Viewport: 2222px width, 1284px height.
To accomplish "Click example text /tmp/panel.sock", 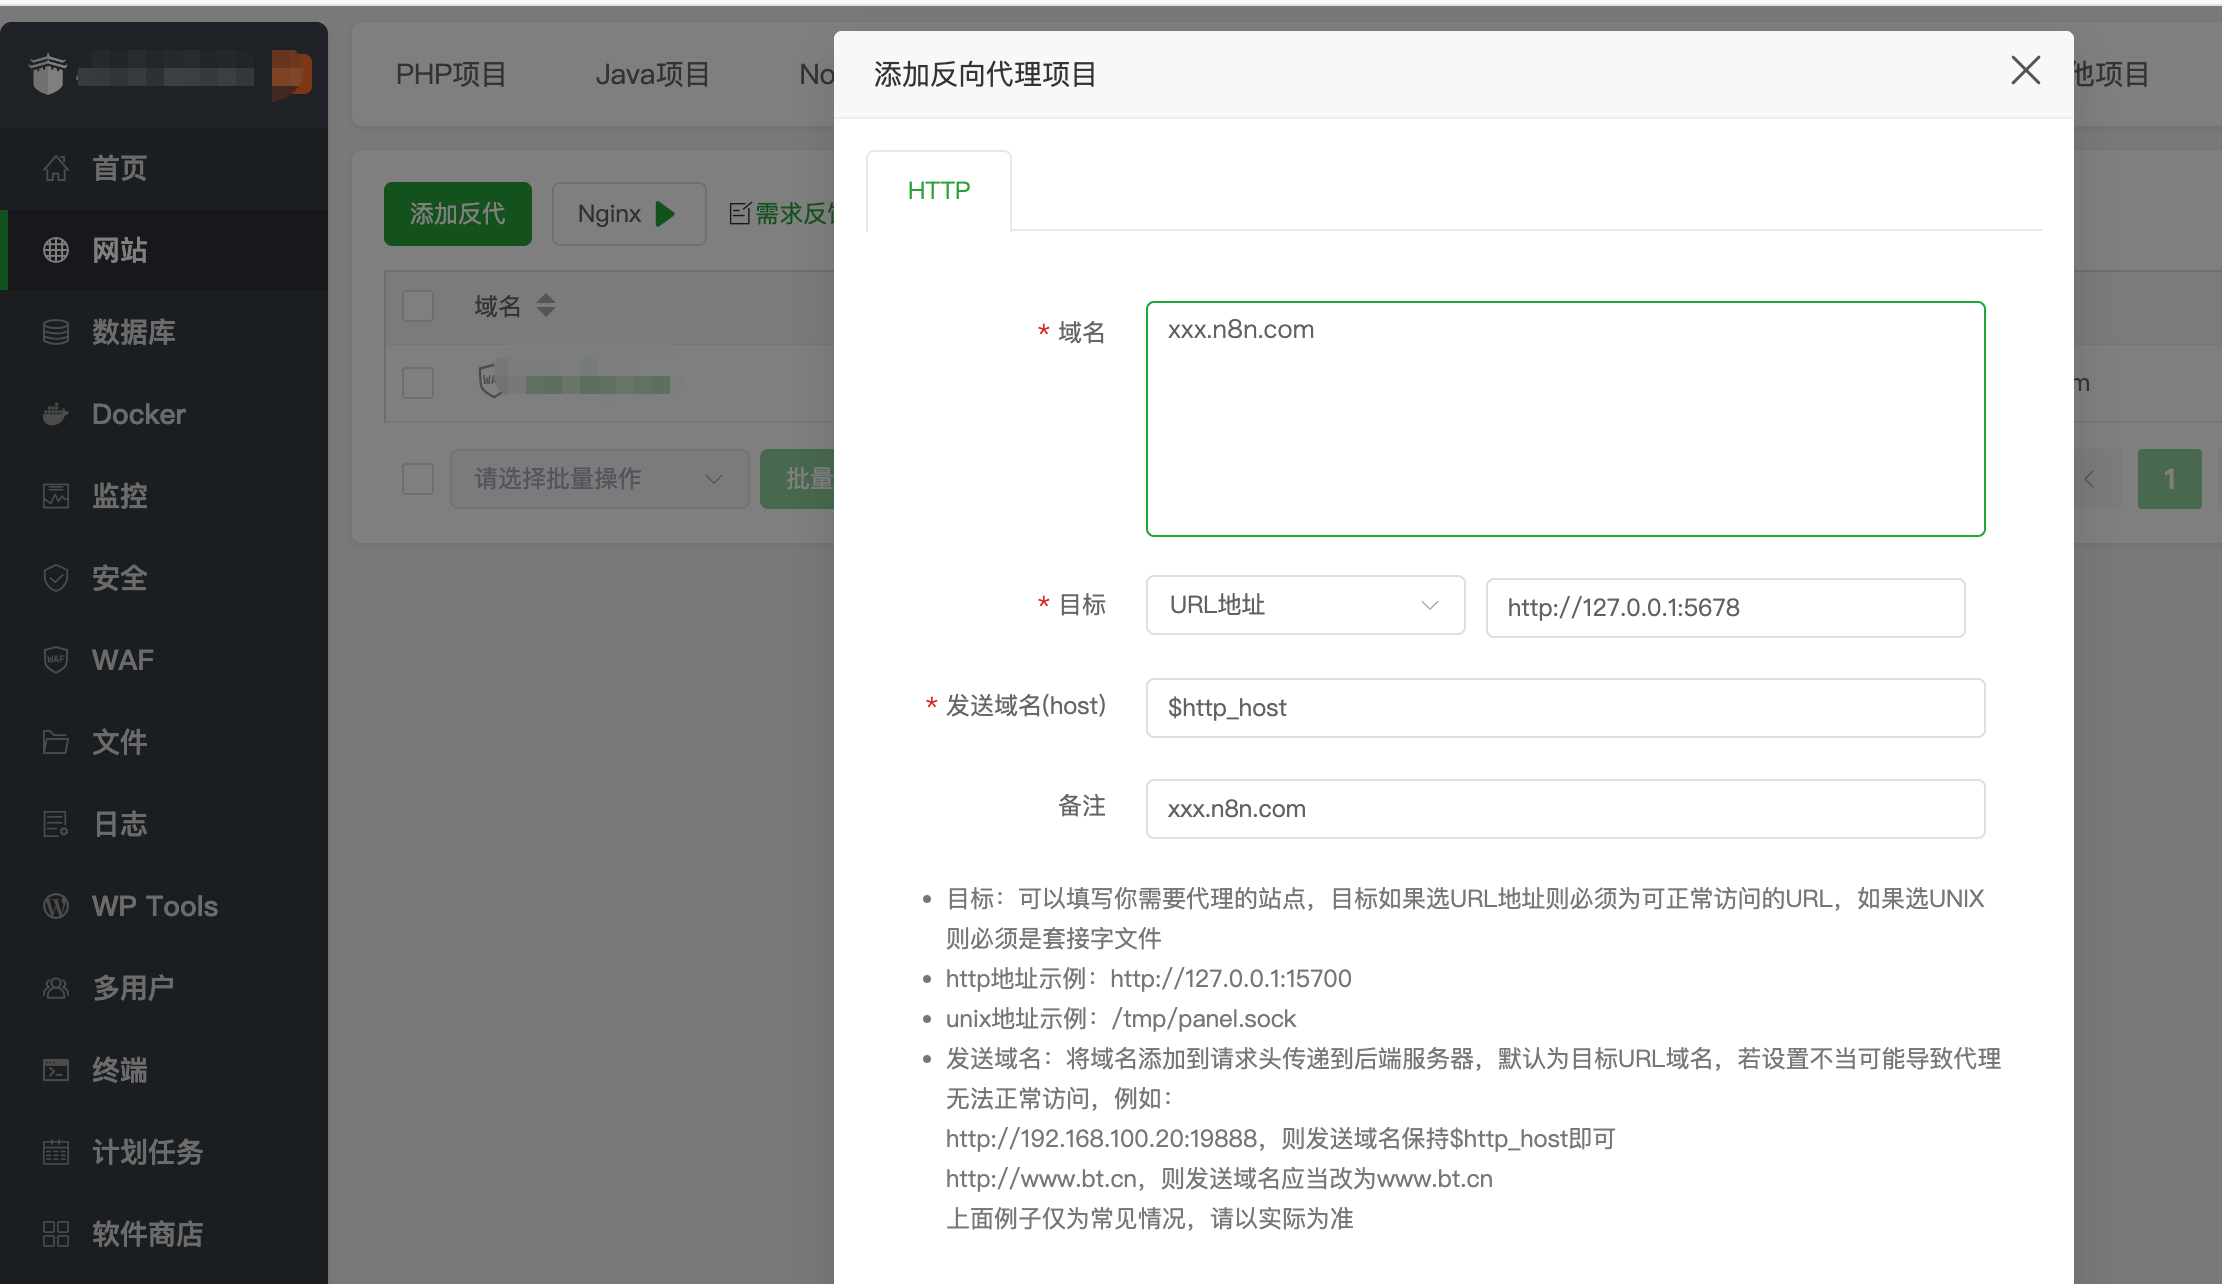I will [1204, 1018].
